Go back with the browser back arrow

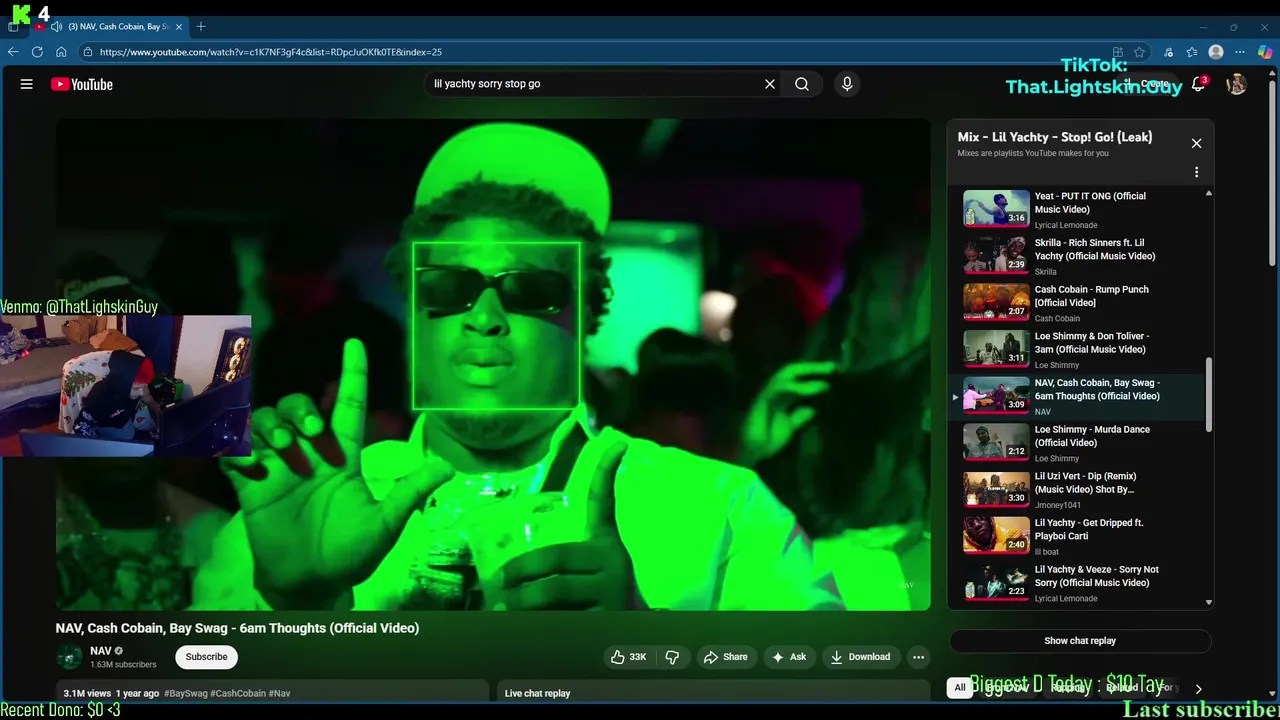[13, 52]
